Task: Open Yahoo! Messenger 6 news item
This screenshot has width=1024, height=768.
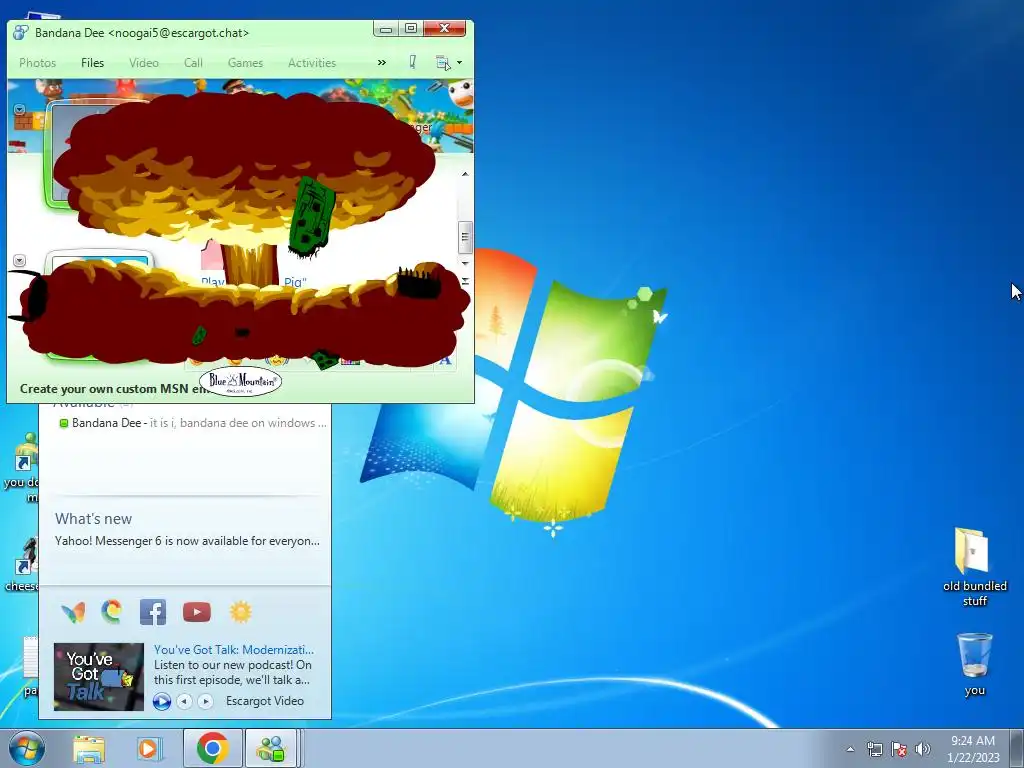Action: pyautogui.click(x=187, y=541)
